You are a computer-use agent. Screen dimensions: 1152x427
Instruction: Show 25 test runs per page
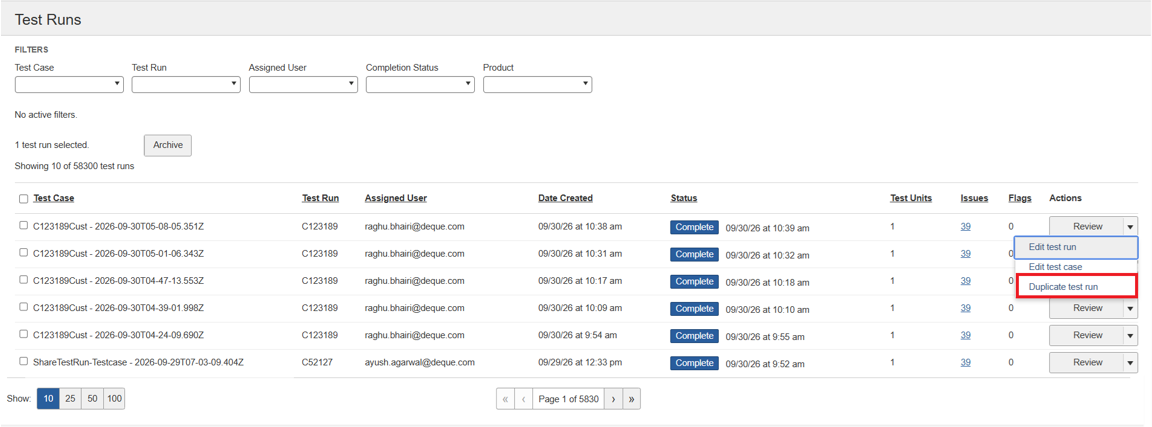point(70,399)
